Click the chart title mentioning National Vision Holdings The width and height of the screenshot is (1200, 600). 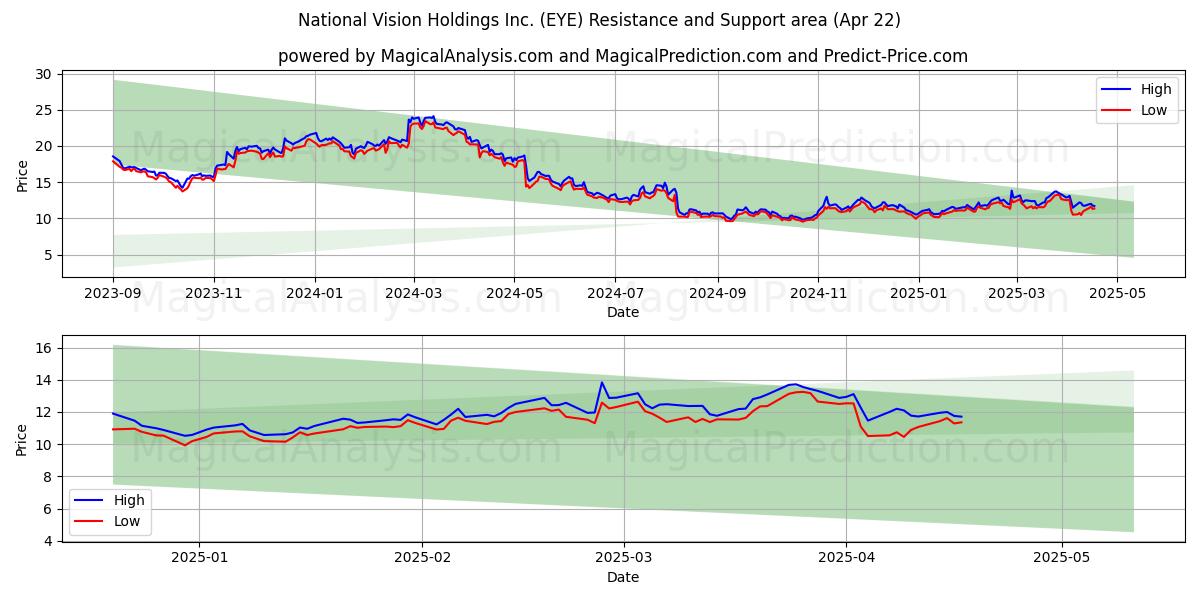point(599,20)
